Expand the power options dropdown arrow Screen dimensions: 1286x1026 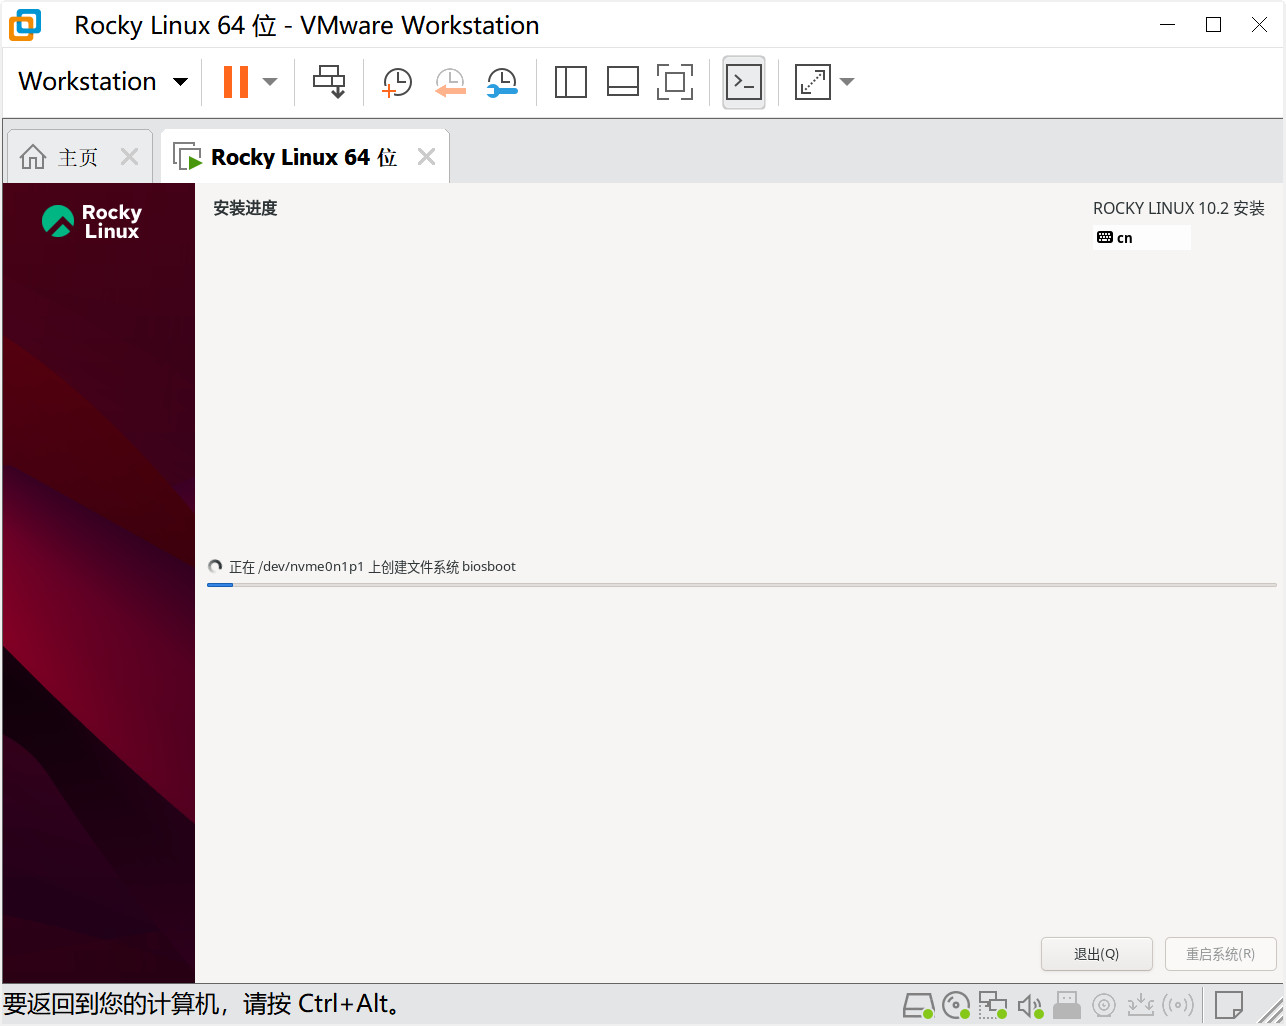click(x=270, y=82)
